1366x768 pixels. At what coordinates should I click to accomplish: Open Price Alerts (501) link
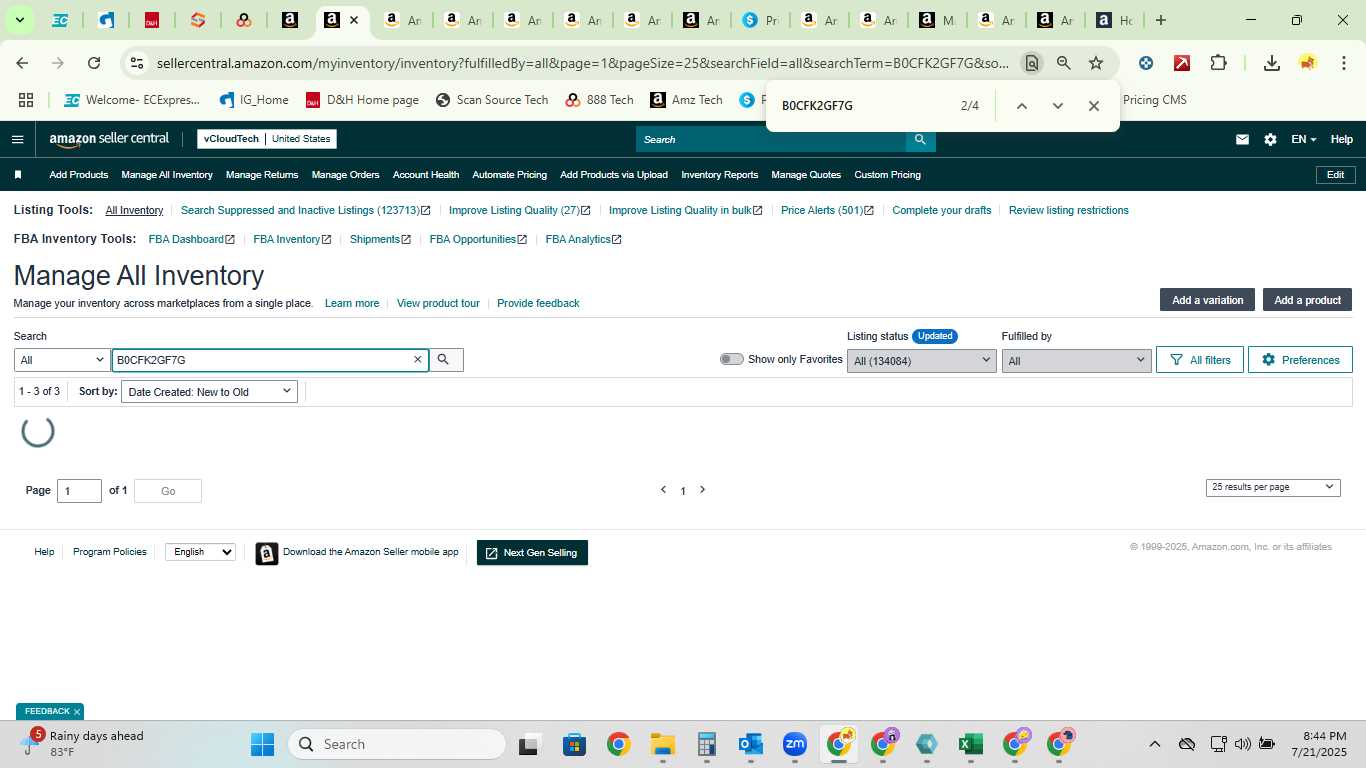[x=827, y=211]
